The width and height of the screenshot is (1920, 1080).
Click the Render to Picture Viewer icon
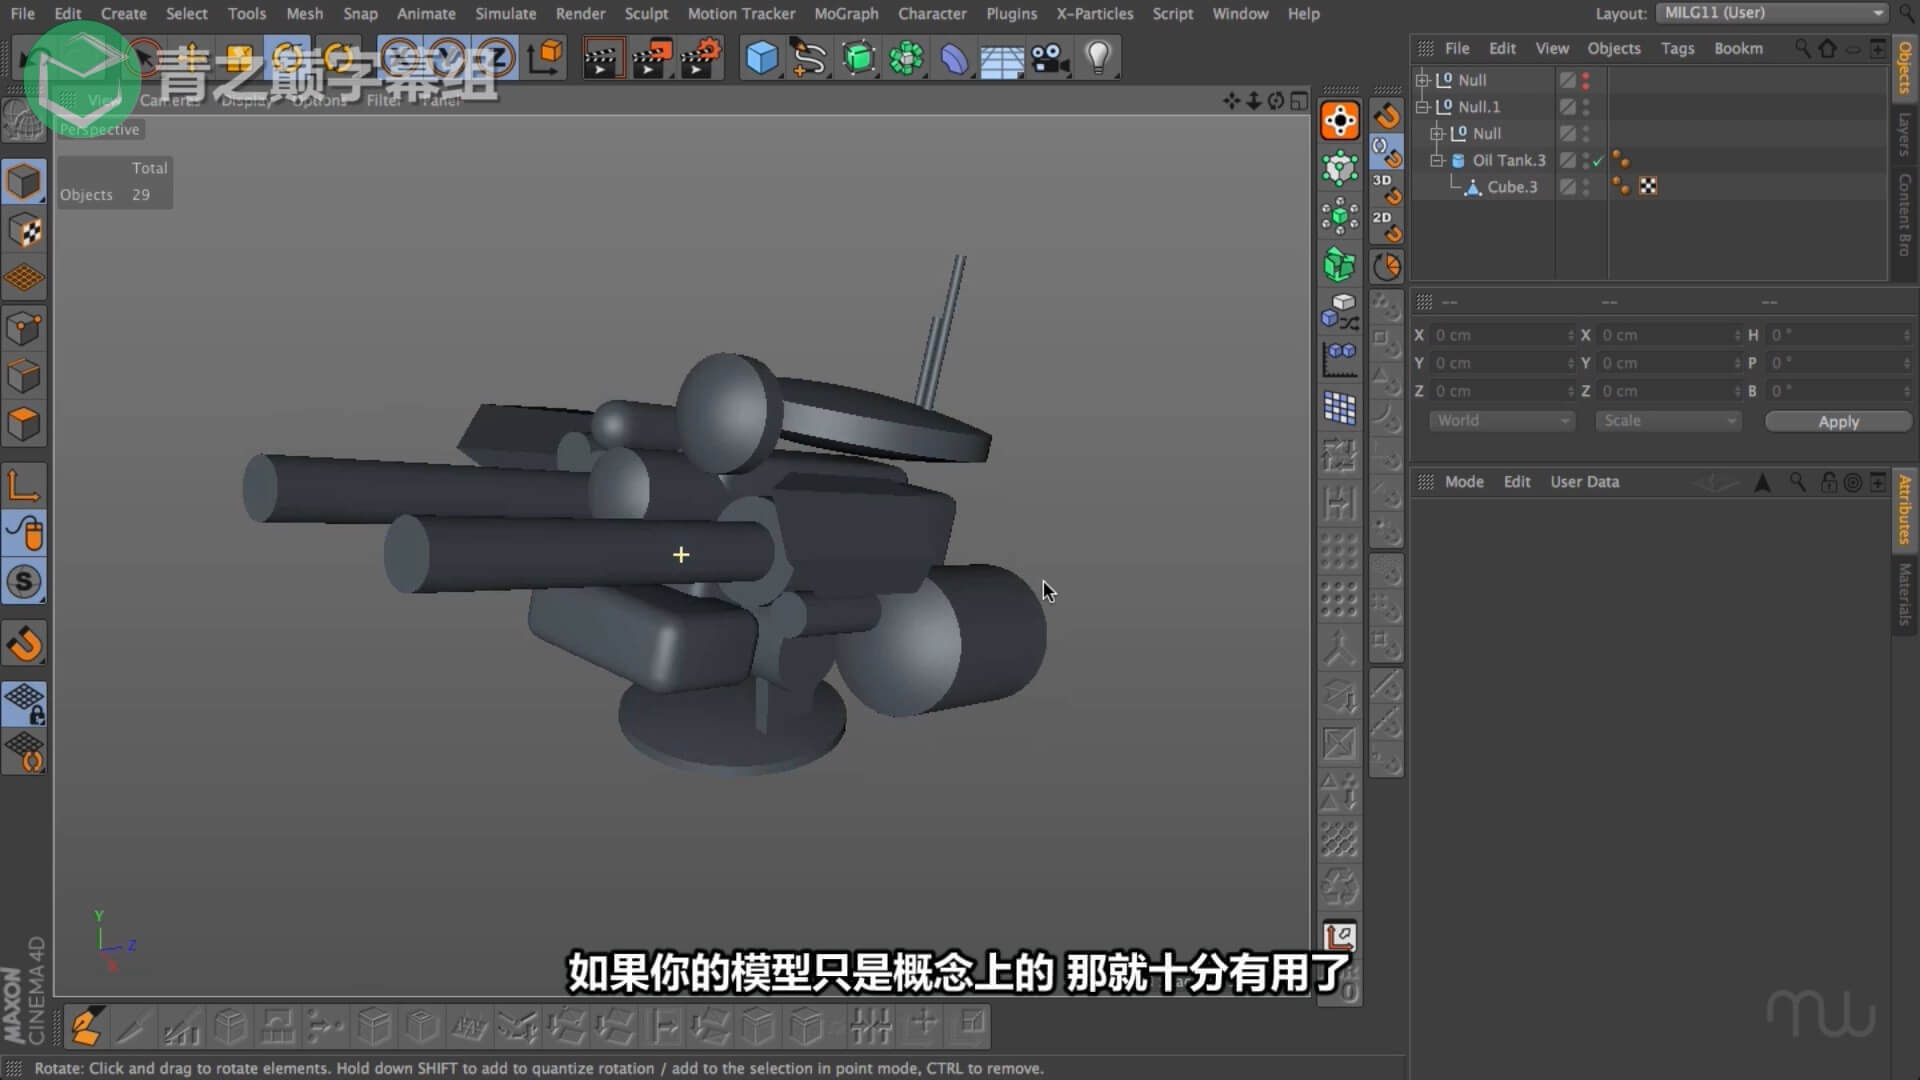[652, 58]
